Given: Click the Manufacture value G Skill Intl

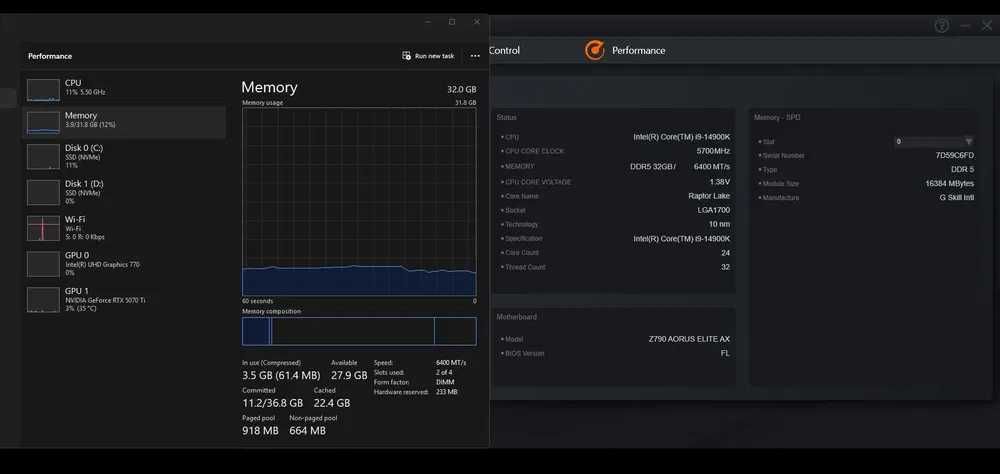Looking at the screenshot, I should 957,197.
